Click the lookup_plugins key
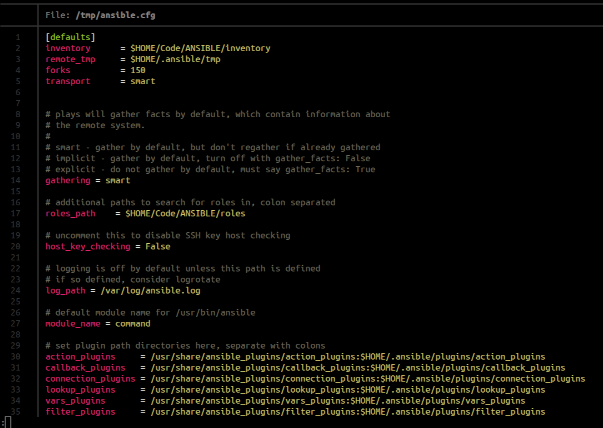 click(80, 390)
